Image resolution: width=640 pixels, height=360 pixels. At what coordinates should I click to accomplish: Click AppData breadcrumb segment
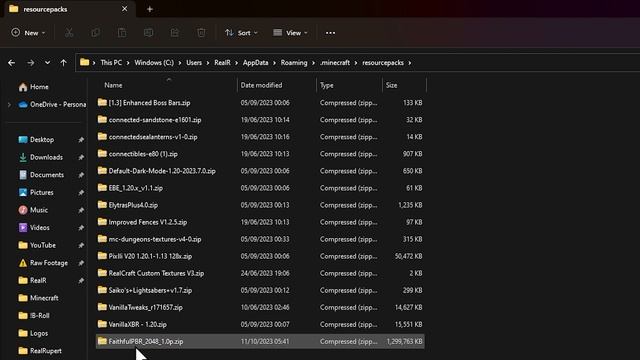256,62
